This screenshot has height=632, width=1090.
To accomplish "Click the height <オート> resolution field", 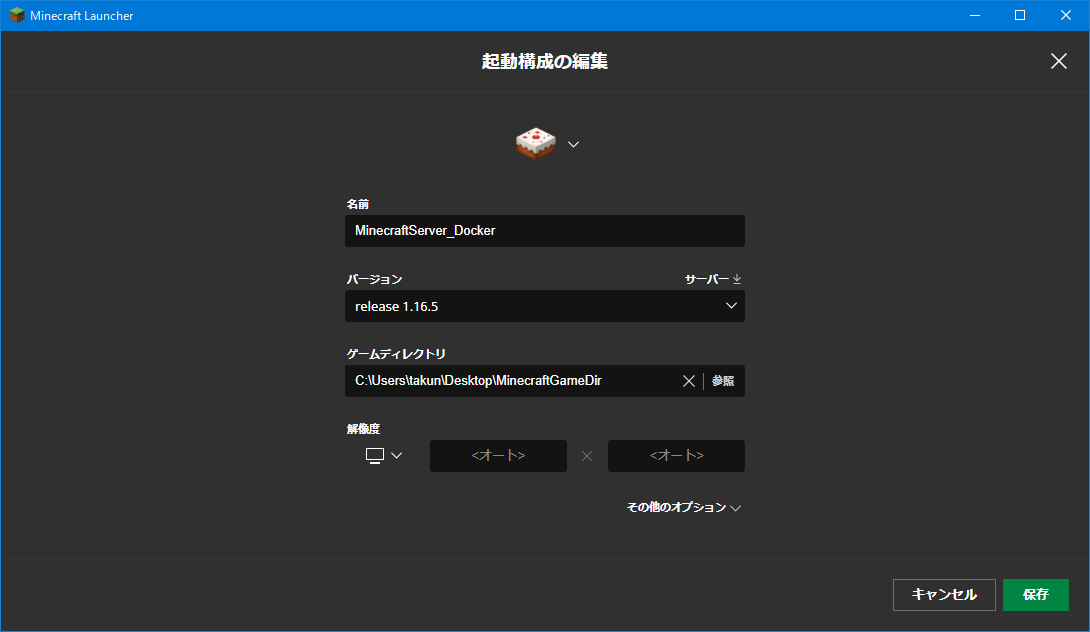I will click(676, 455).
